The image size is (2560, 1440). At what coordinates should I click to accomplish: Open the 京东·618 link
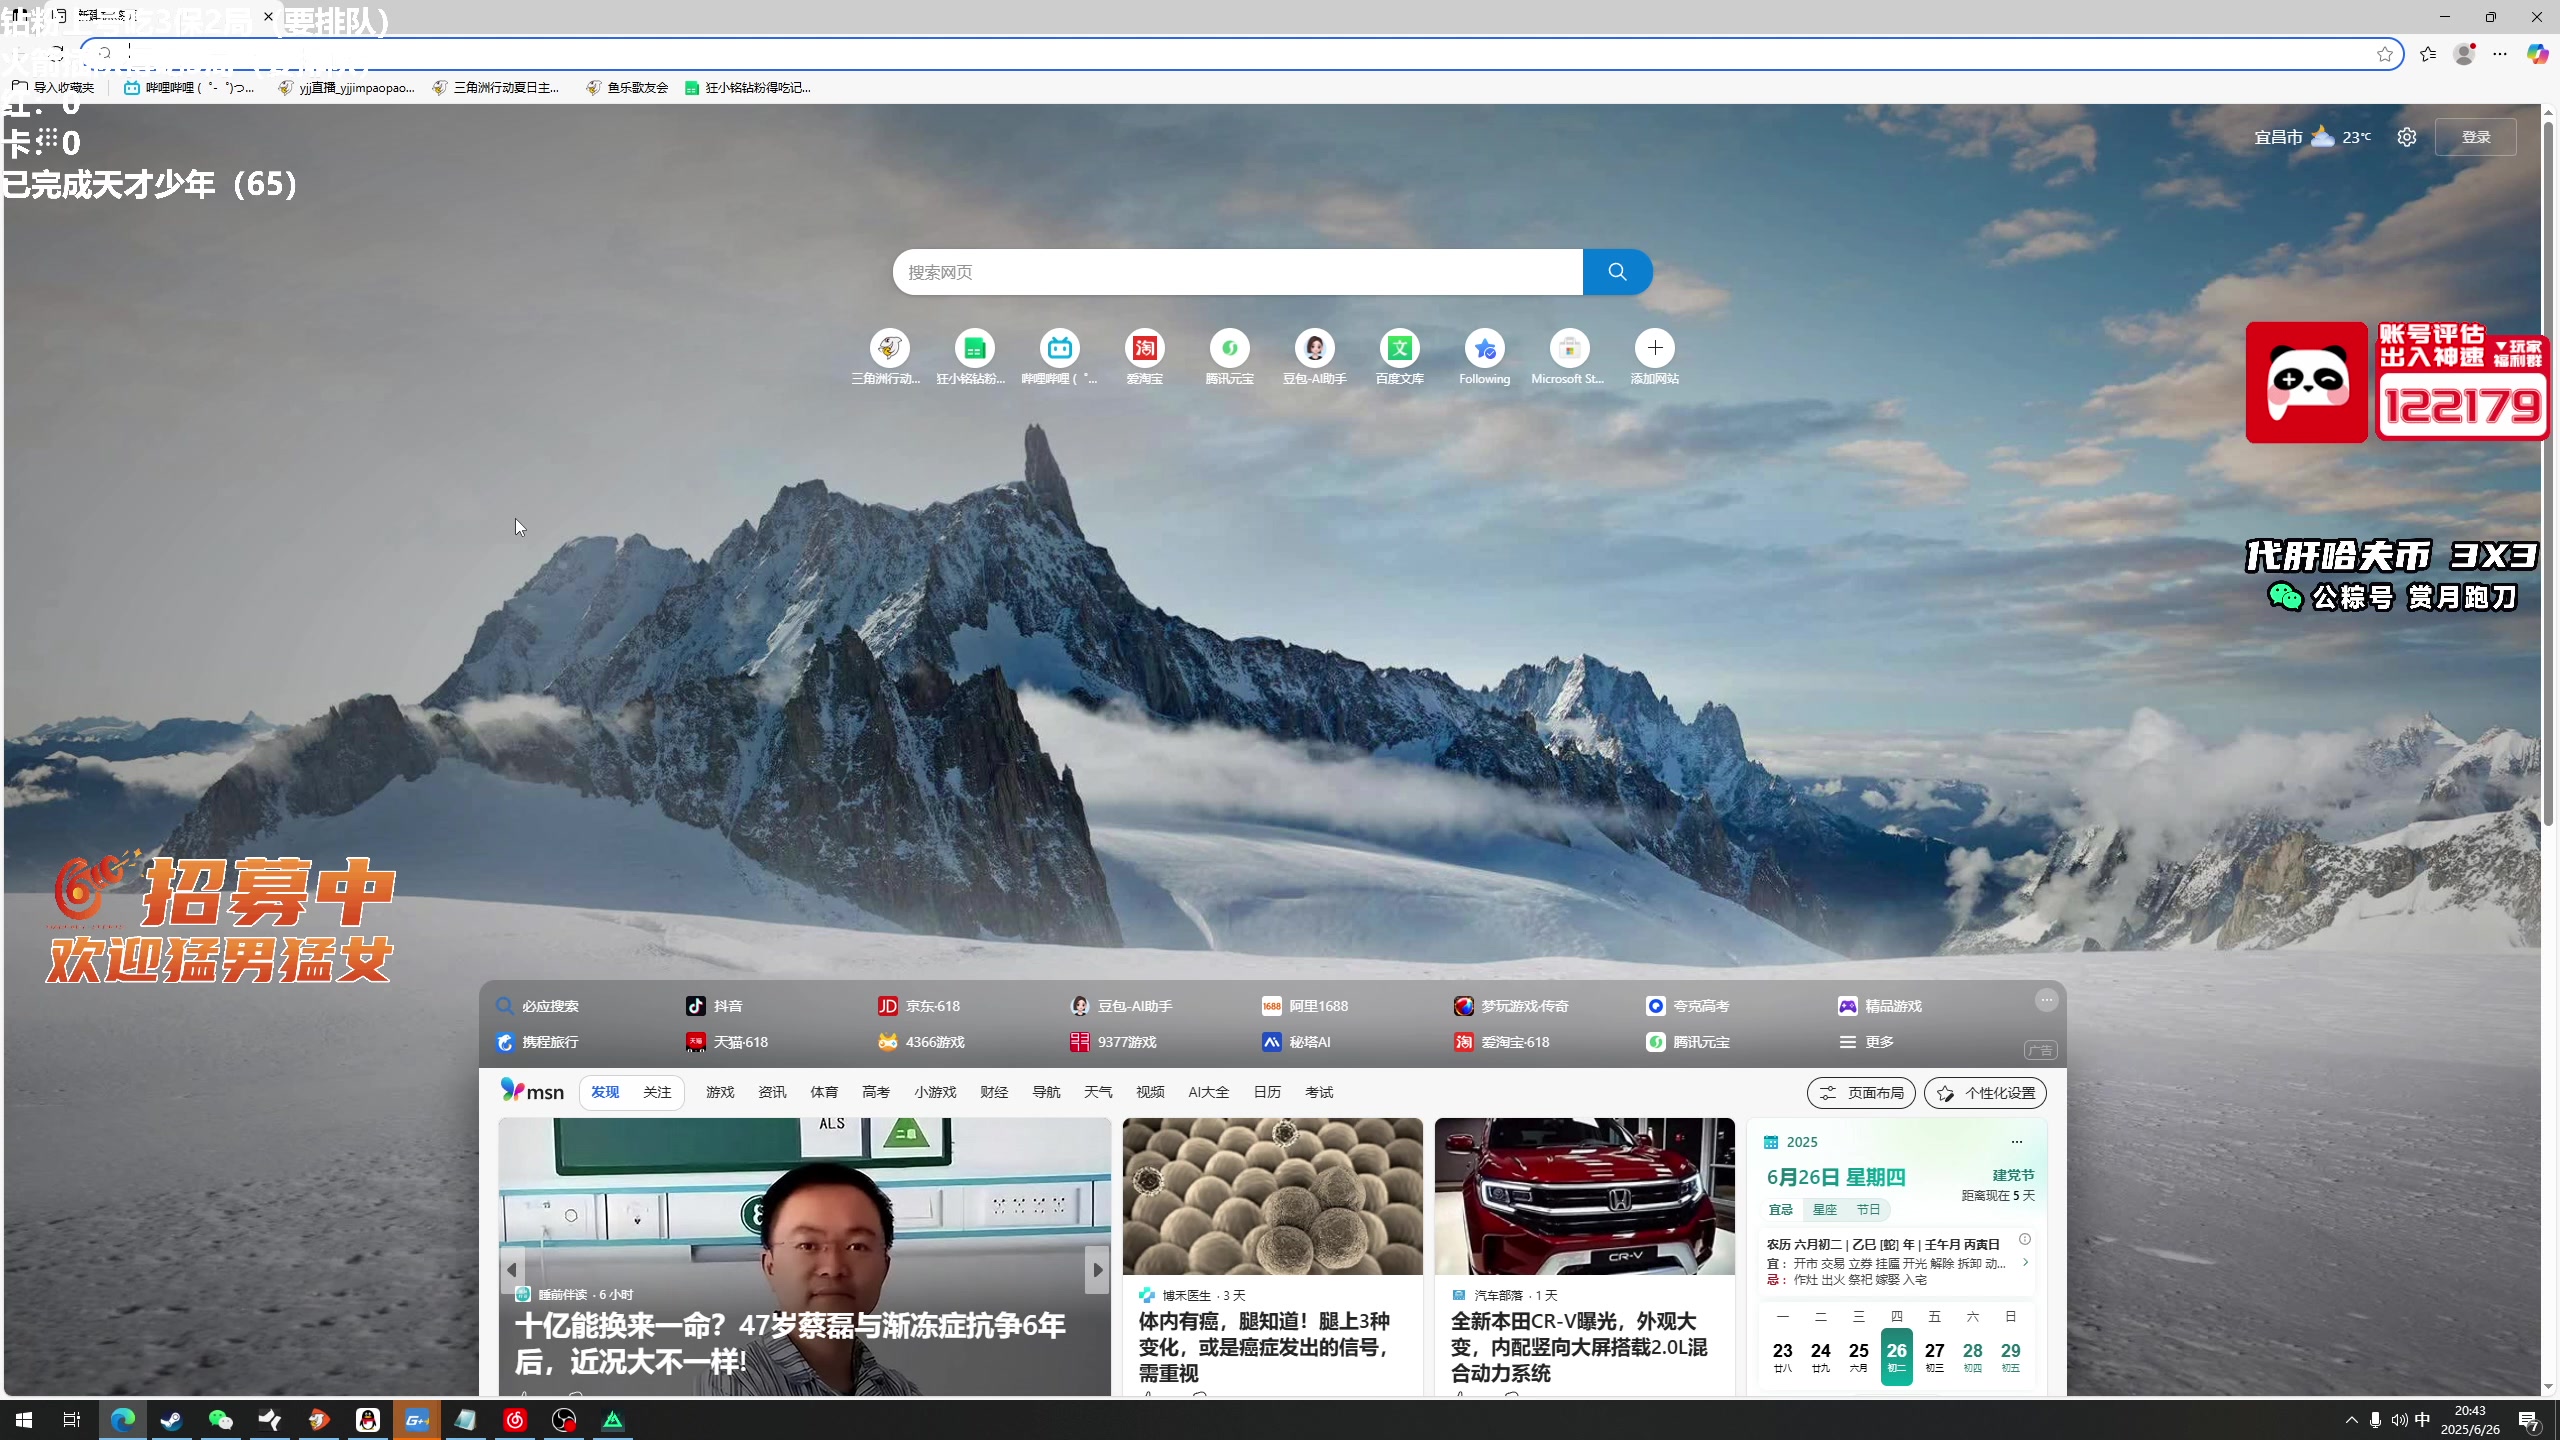tap(919, 1006)
